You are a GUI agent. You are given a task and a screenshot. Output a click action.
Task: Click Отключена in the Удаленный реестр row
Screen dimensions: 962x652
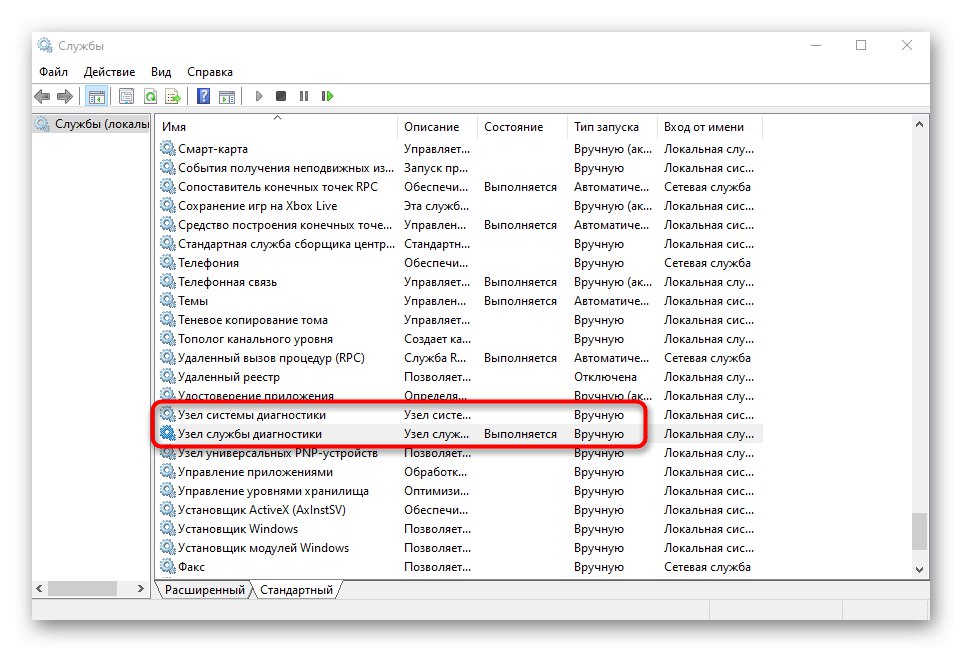605,377
